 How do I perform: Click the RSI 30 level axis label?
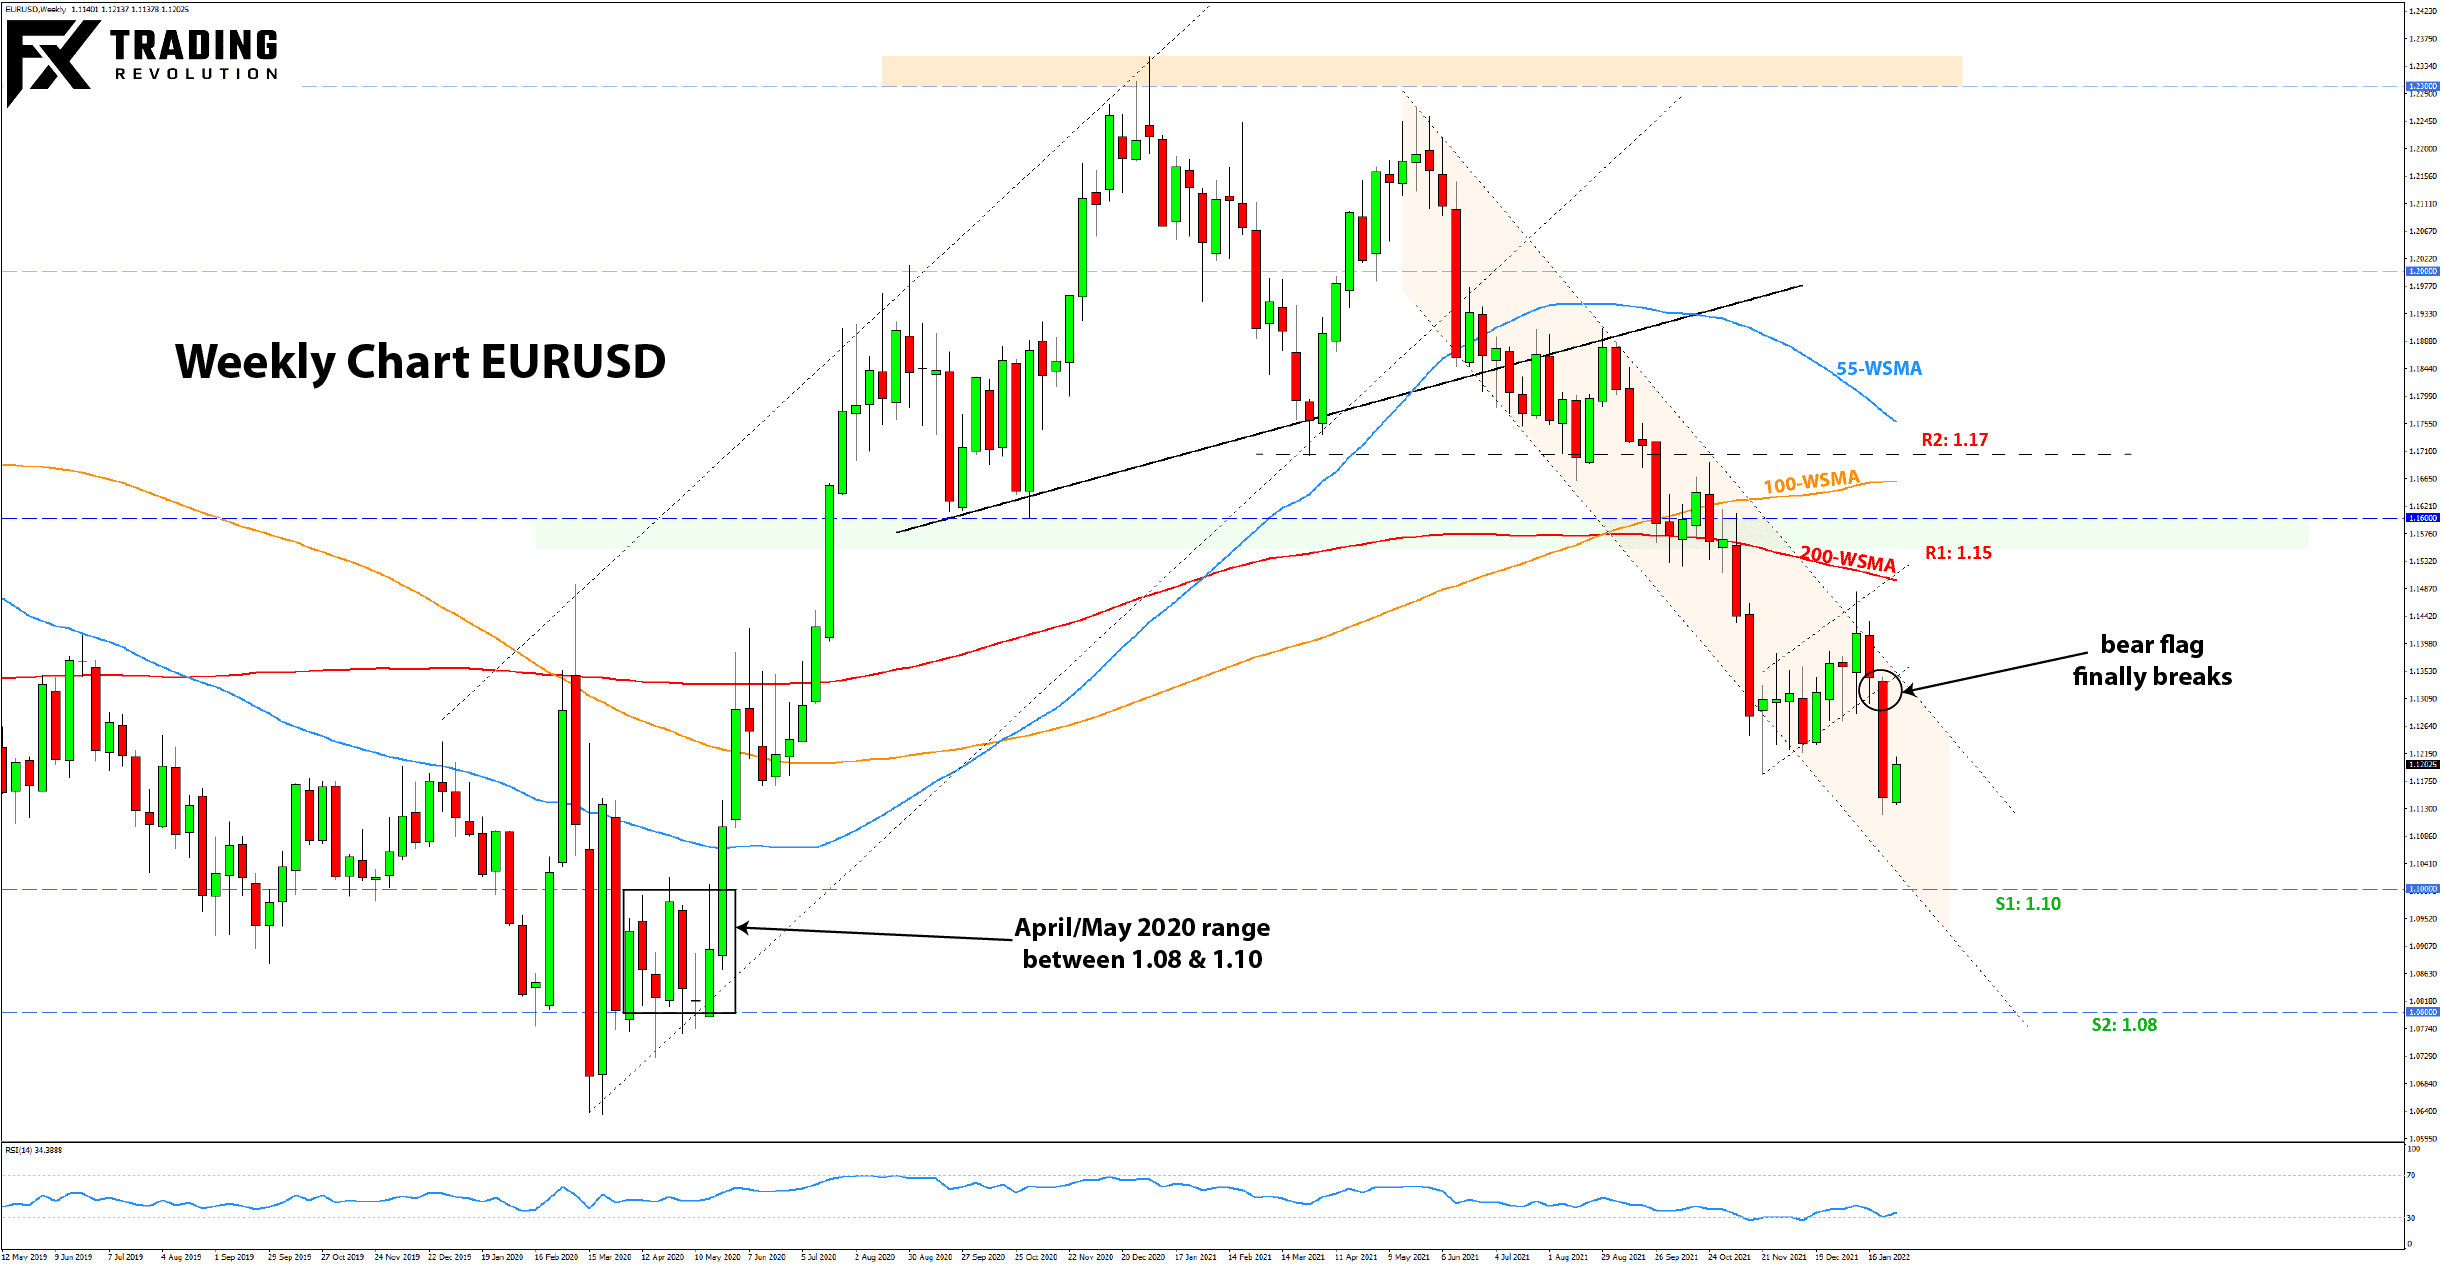coord(2411,1218)
